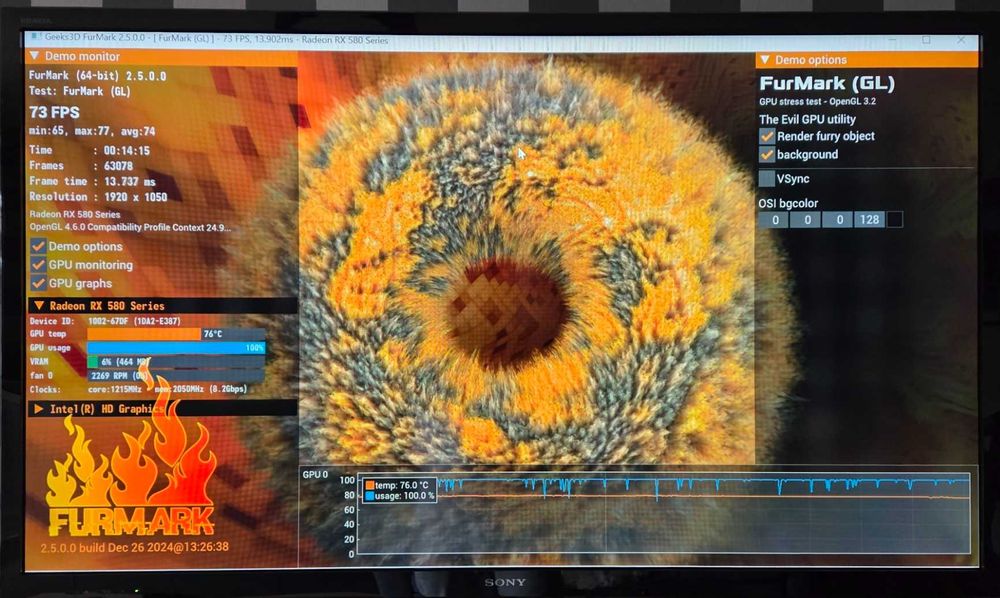Click the second OSI bgcolor value field
The width and height of the screenshot is (1000, 598).
tap(805, 220)
